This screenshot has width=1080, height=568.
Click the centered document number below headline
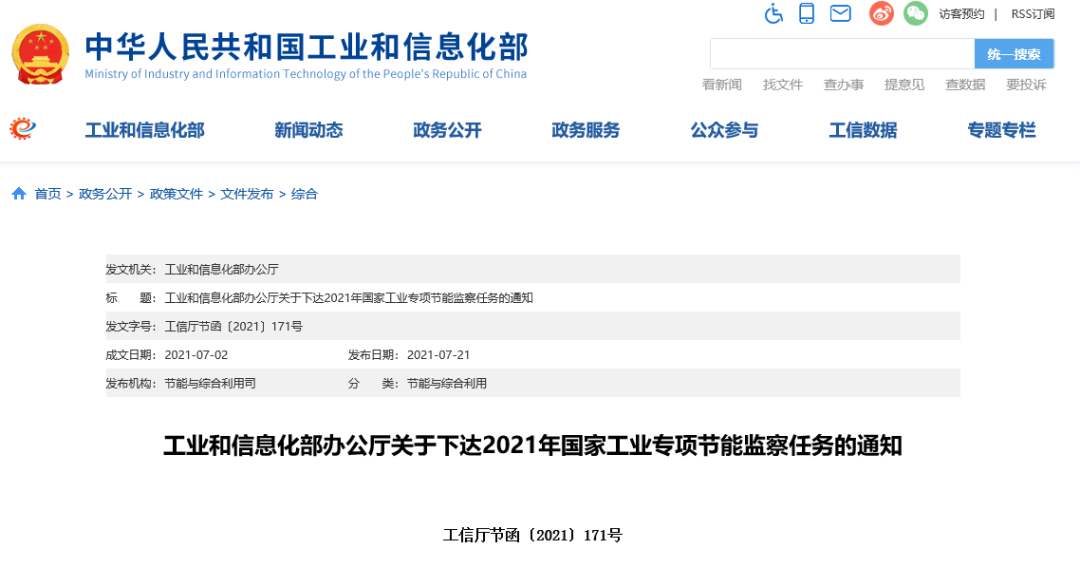(532, 536)
